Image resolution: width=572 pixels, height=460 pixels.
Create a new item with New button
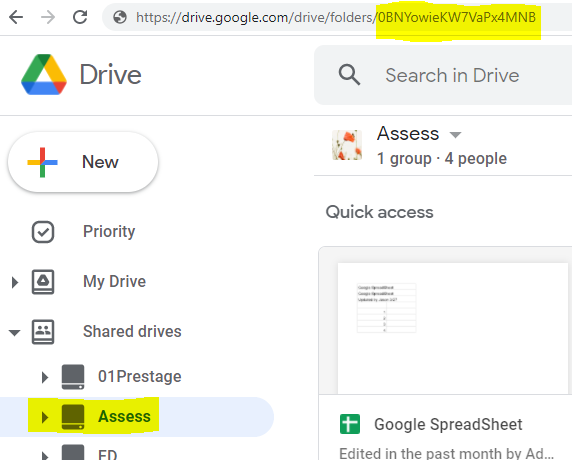83,162
